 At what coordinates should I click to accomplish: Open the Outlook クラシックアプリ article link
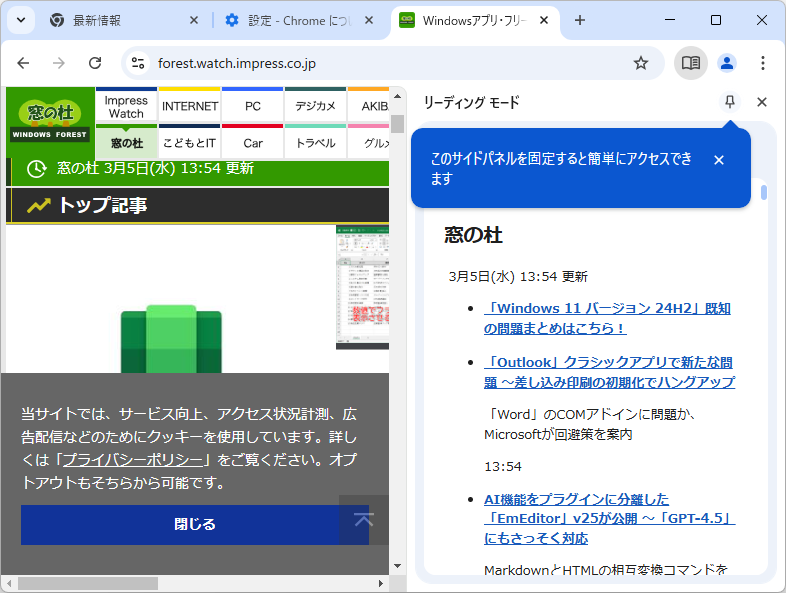coord(609,372)
